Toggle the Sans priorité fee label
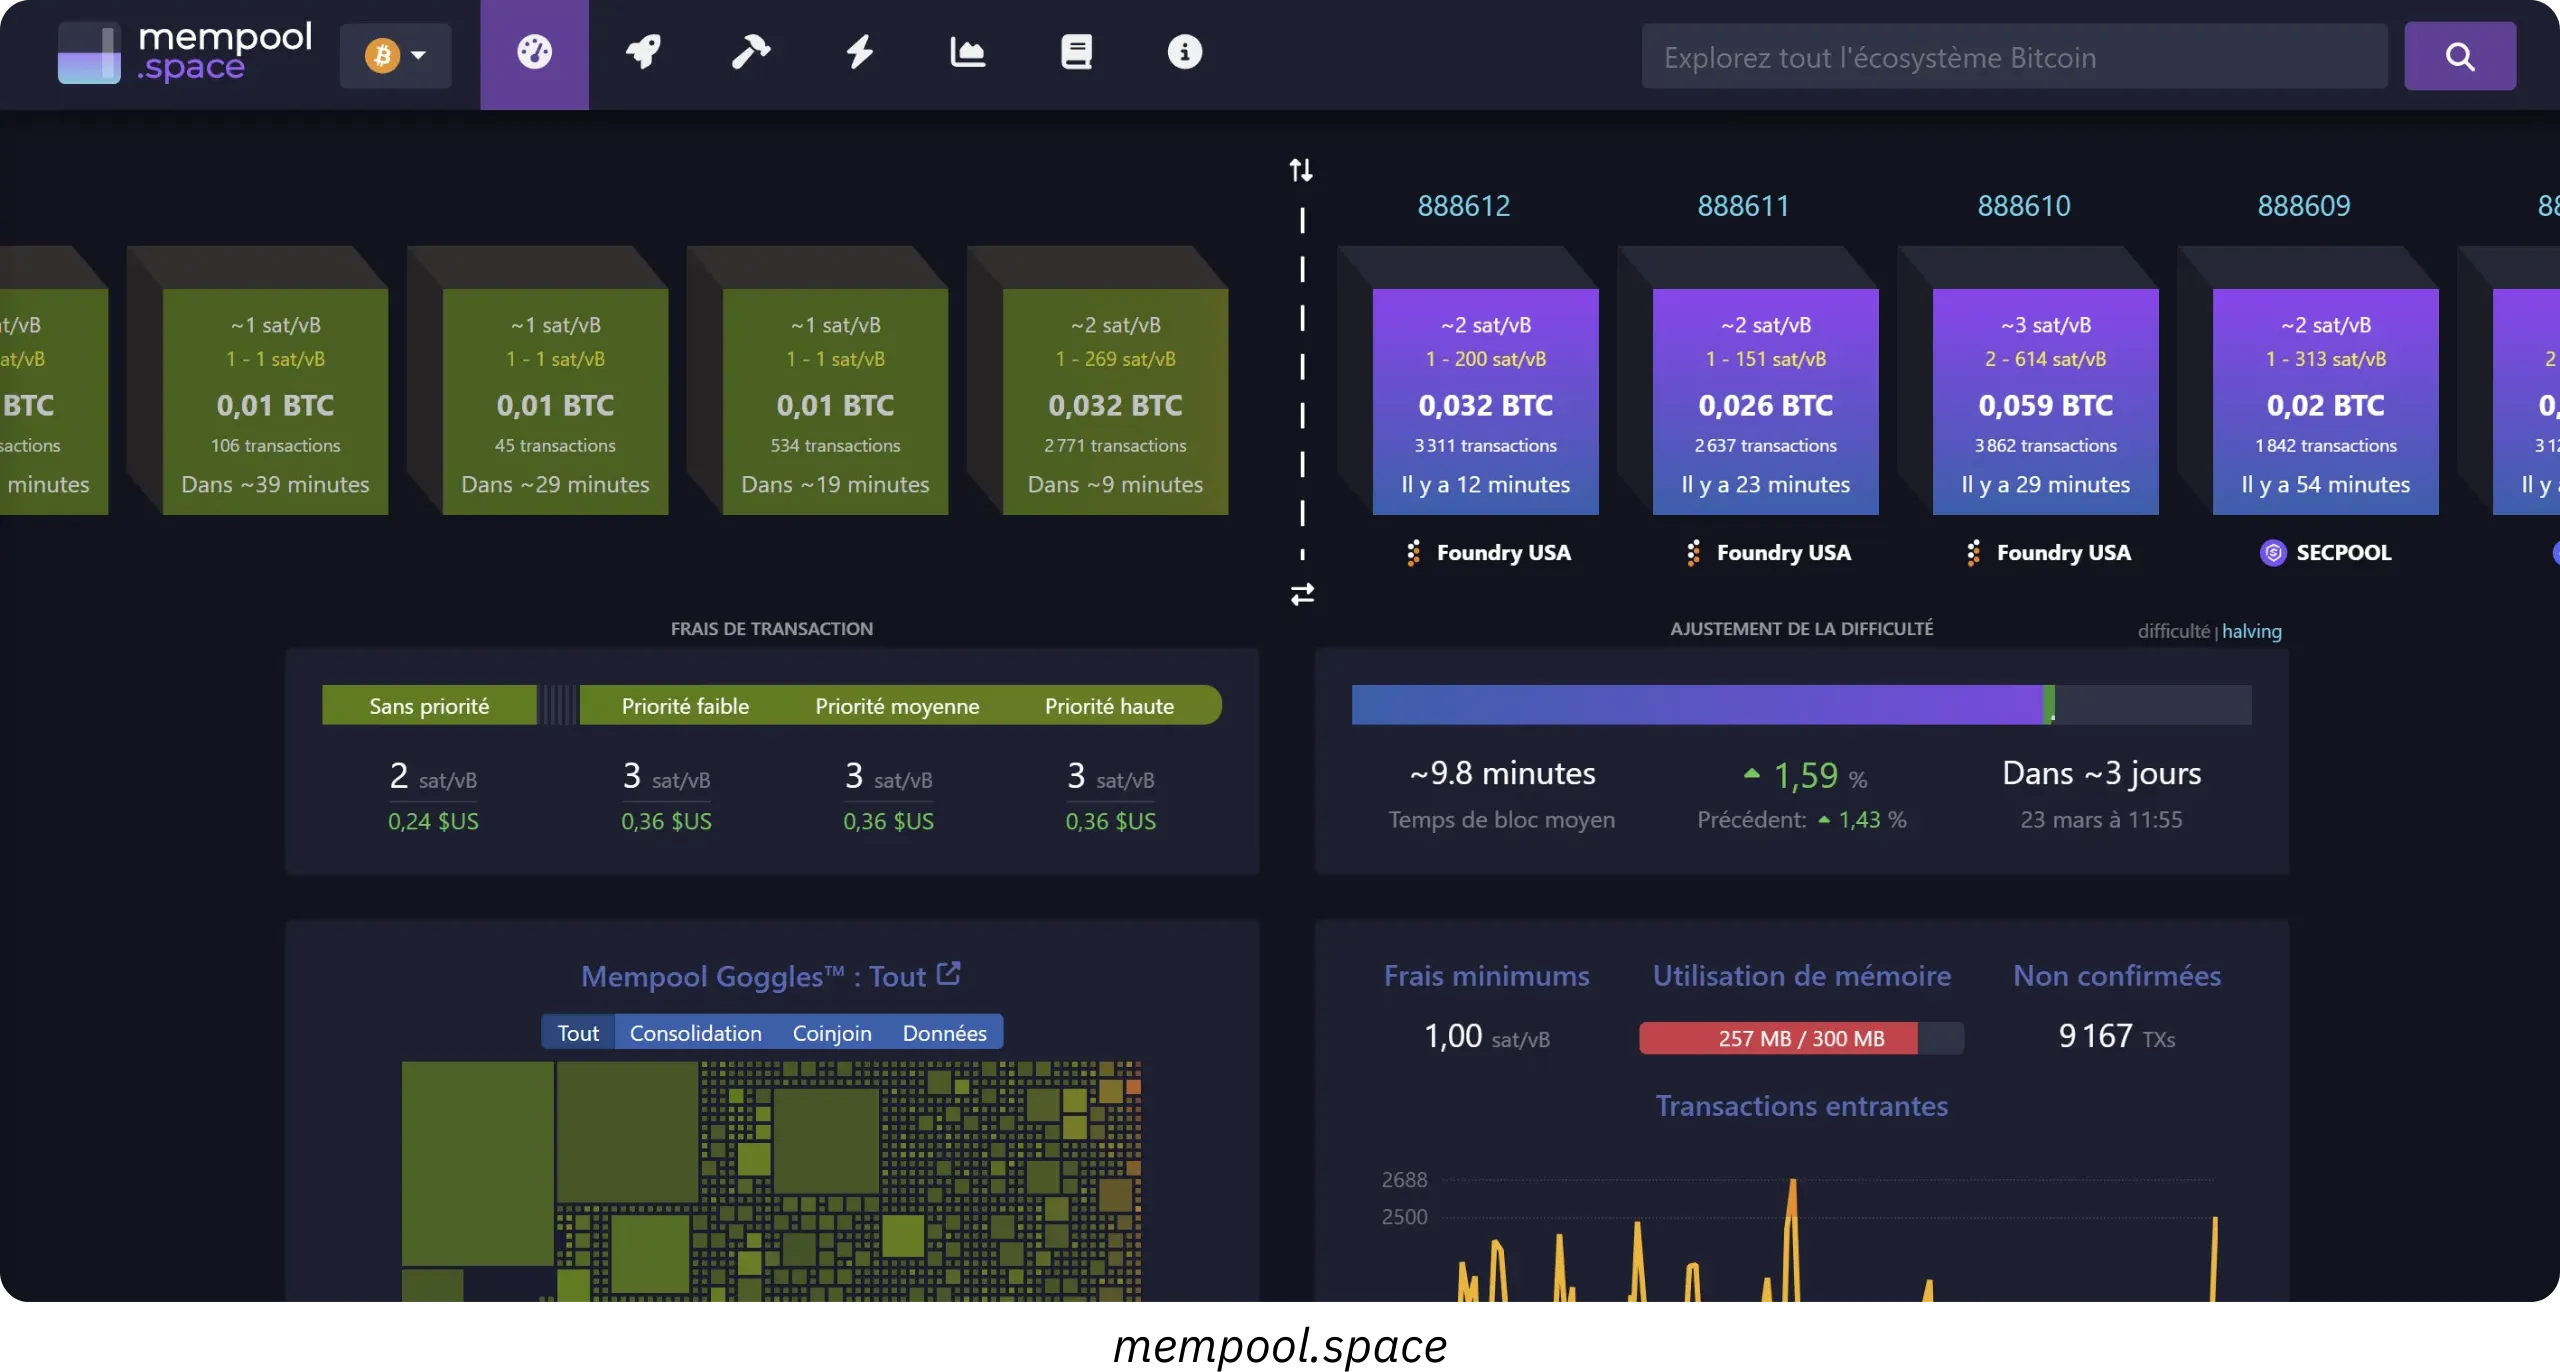Image resolution: width=2560 pixels, height=1372 pixels. [x=429, y=706]
